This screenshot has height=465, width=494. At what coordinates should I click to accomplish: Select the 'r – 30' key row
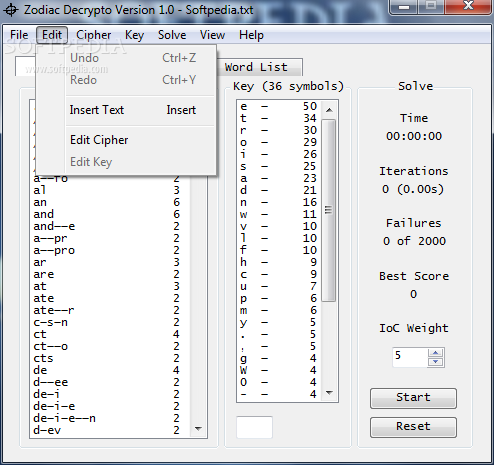(x=279, y=130)
